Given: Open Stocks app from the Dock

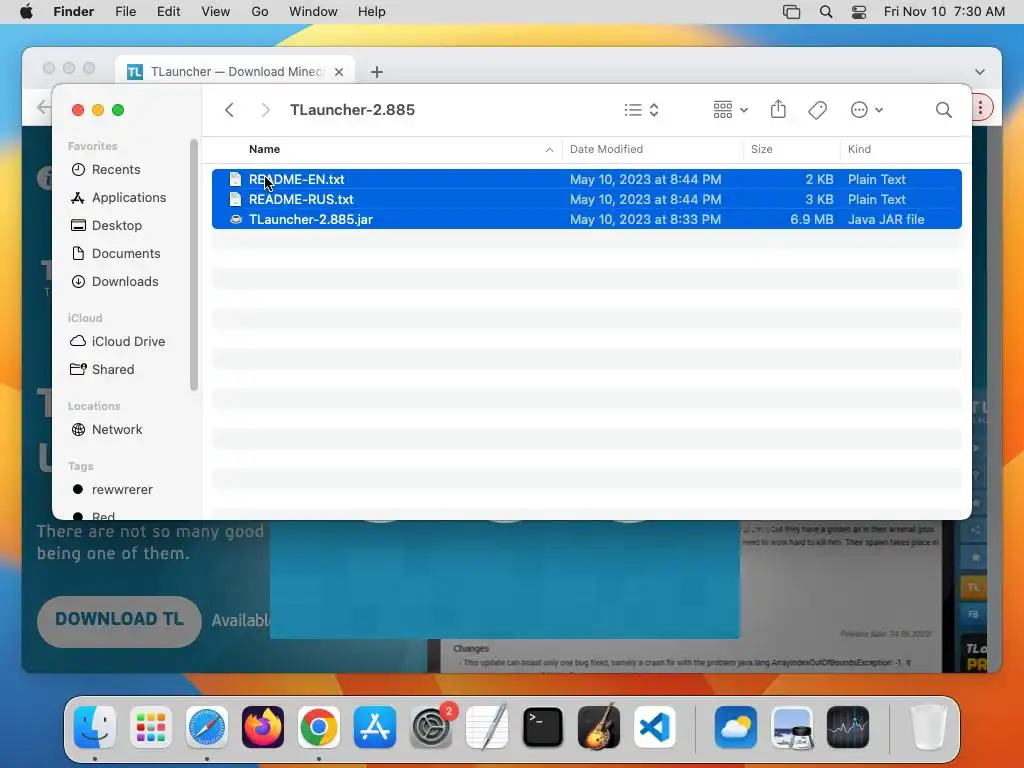Looking at the screenshot, I should pyautogui.click(x=848, y=727).
